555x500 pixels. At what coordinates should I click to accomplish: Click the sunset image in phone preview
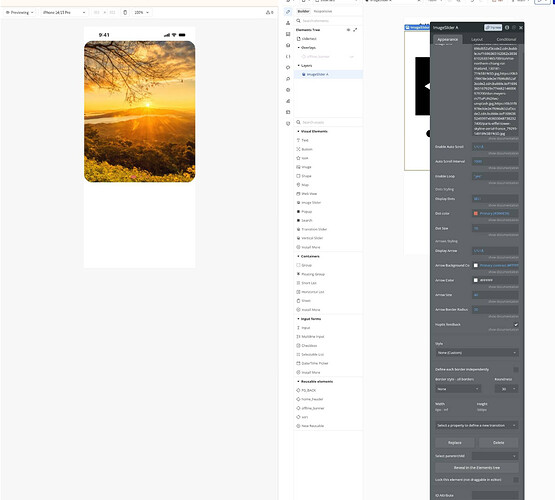click(139, 111)
